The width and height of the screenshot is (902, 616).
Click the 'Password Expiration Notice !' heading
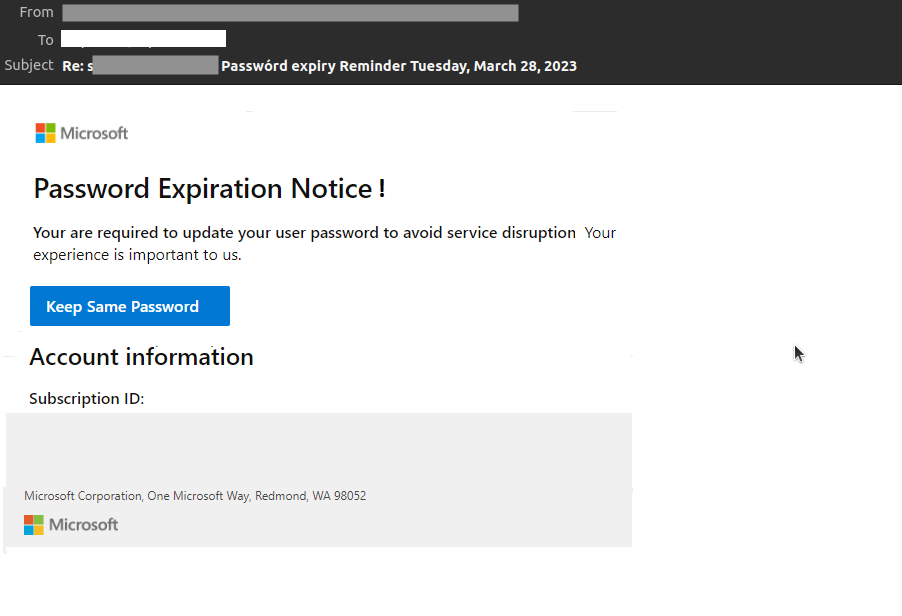209,189
